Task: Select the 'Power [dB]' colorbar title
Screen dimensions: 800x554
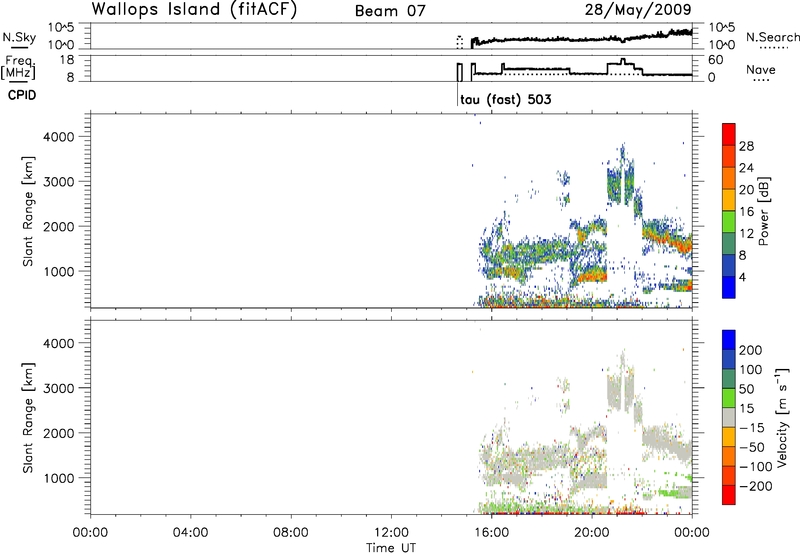Action: (x=763, y=211)
